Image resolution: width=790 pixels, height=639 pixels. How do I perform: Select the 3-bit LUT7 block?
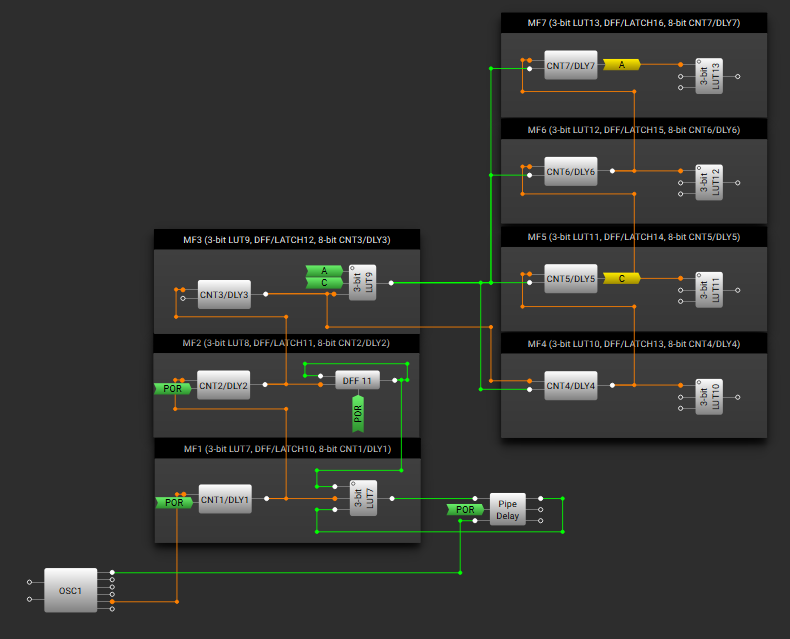pyautogui.click(x=363, y=498)
